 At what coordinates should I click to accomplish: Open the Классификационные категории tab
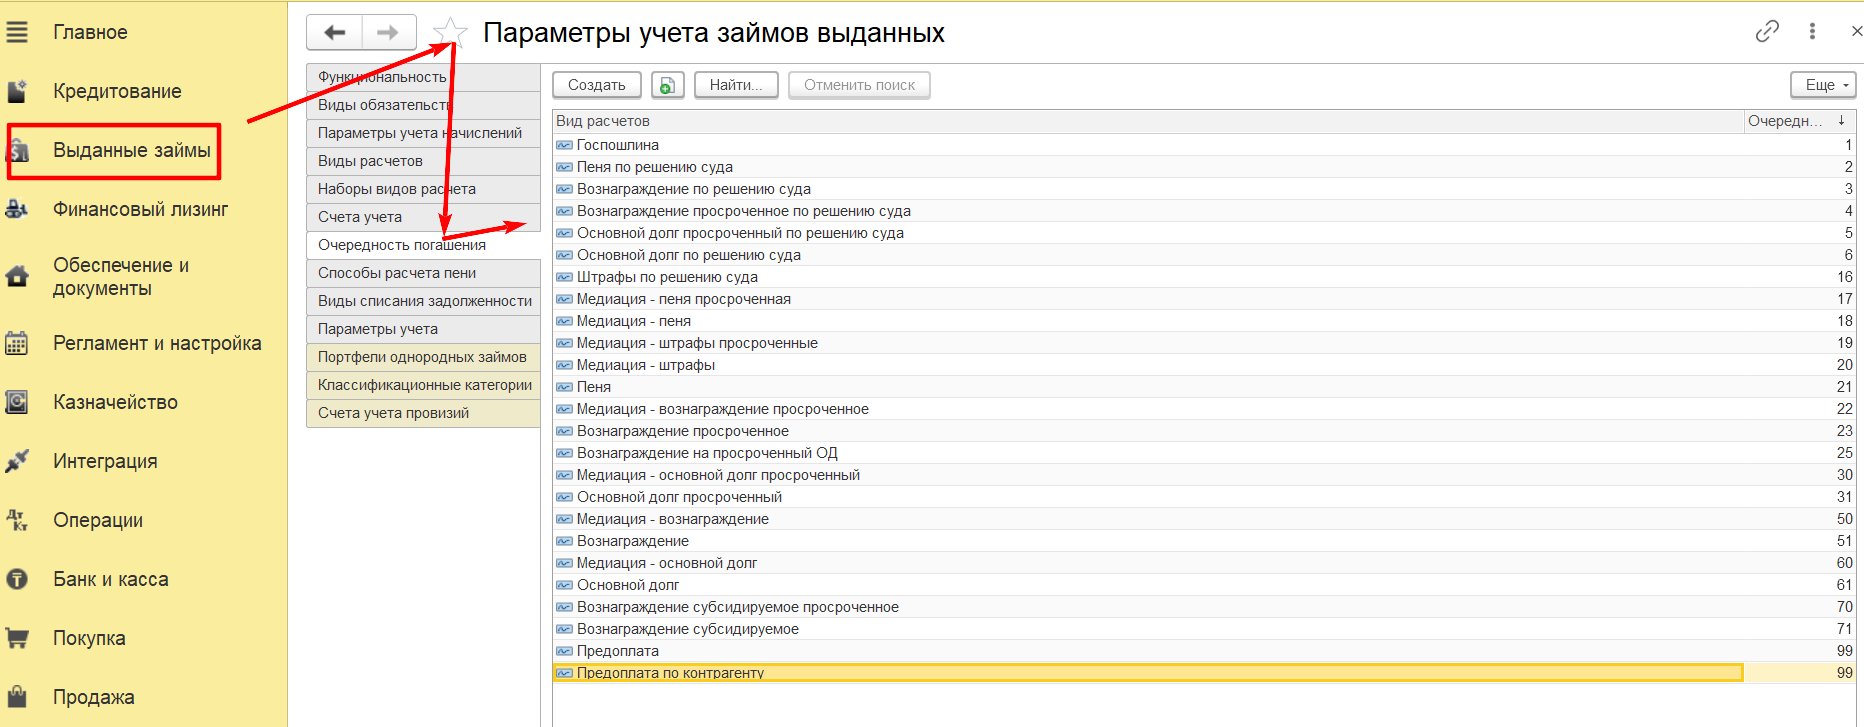pos(423,385)
